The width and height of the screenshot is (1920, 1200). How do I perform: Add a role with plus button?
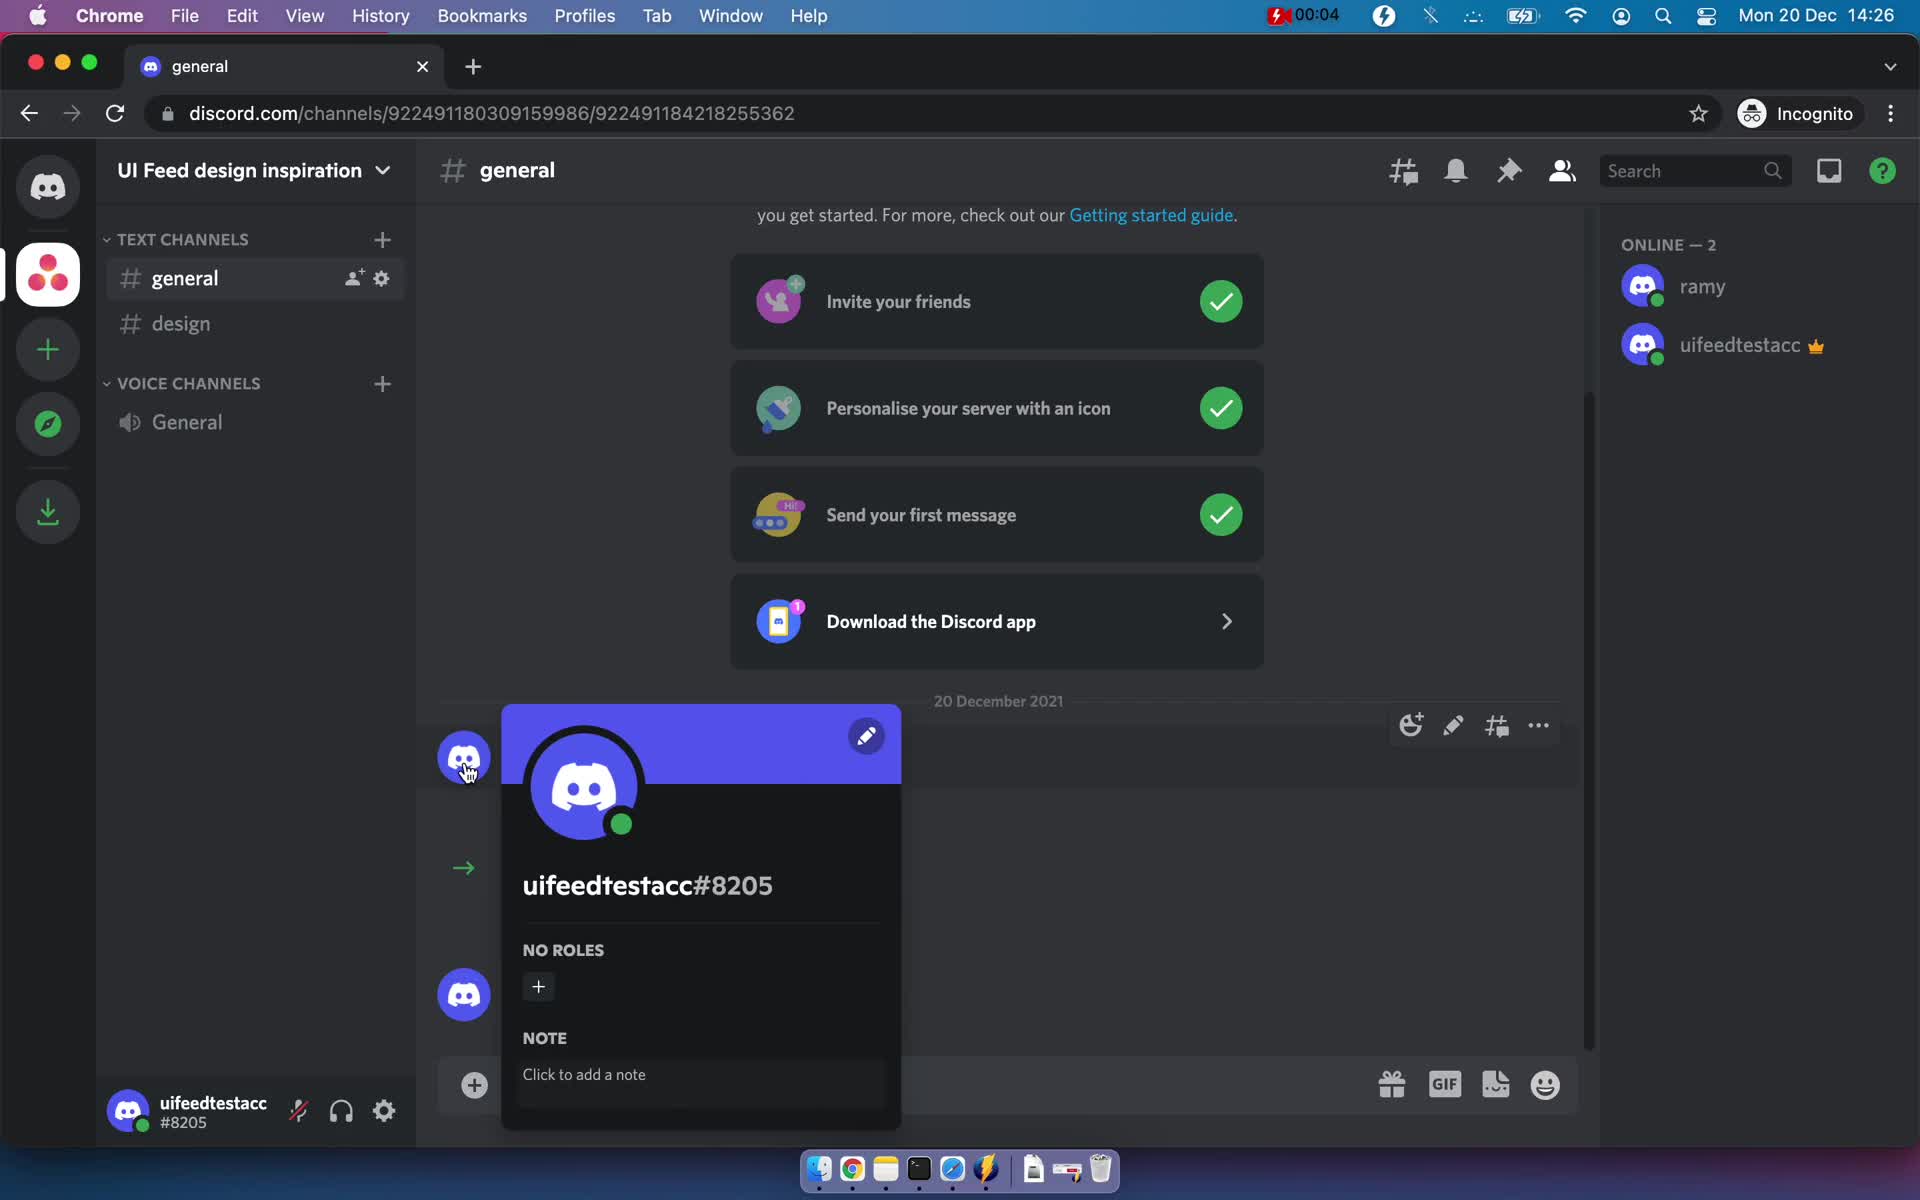point(538,987)
